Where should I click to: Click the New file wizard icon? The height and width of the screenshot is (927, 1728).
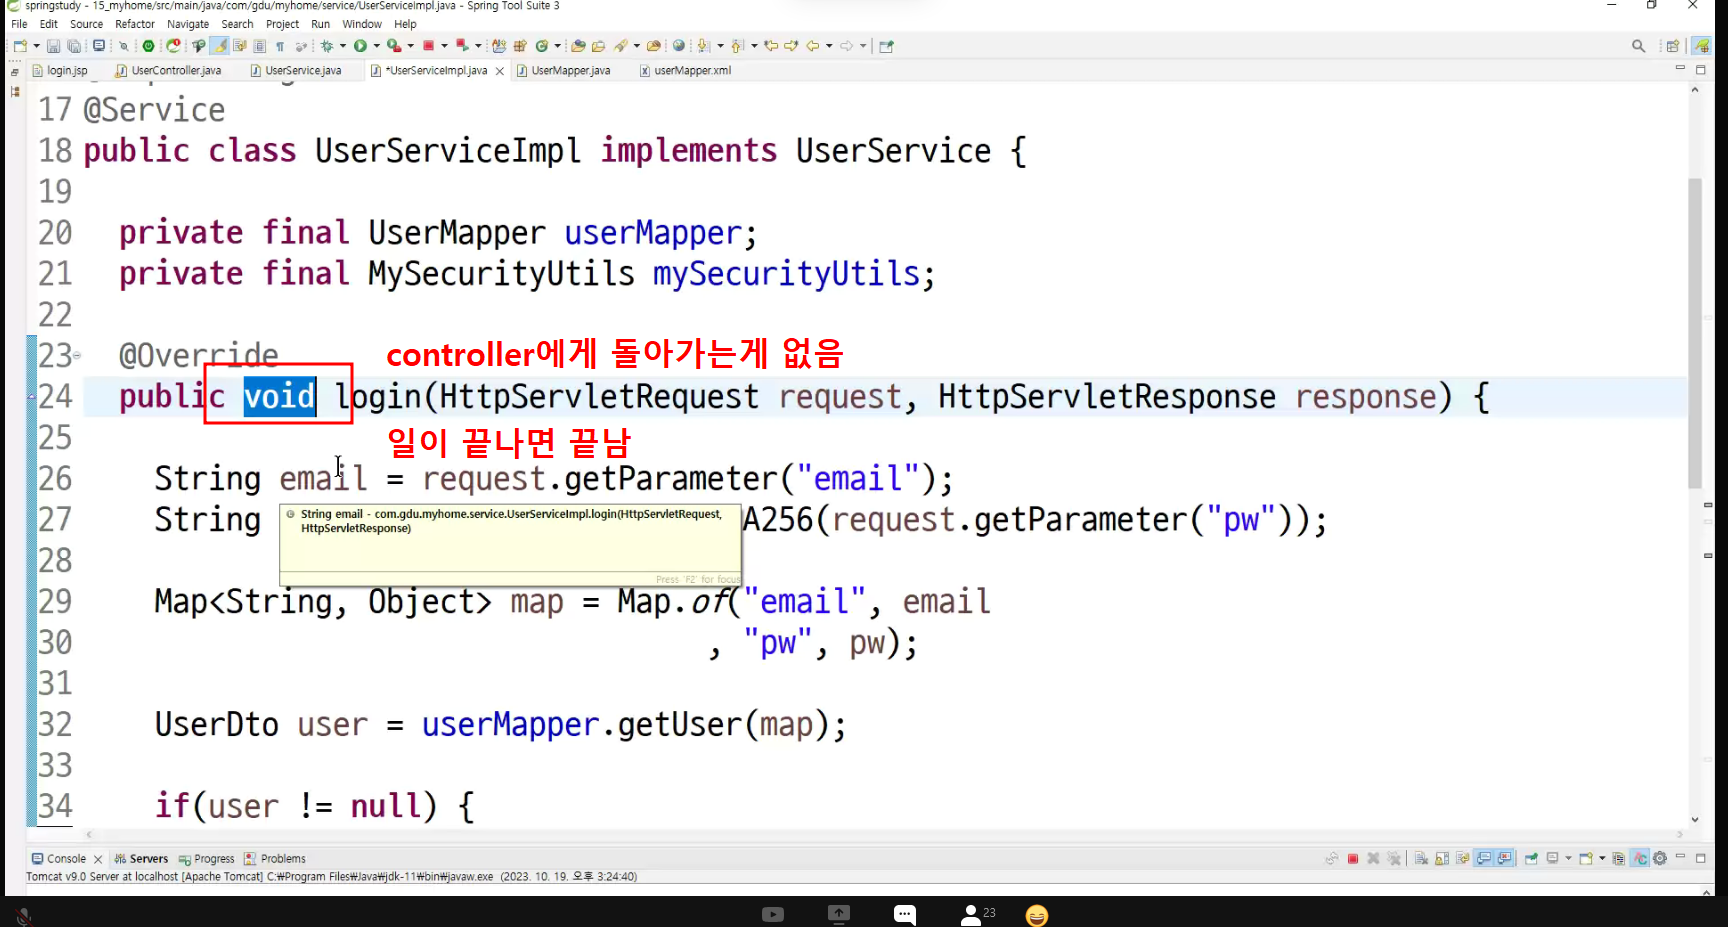point(20,46)
